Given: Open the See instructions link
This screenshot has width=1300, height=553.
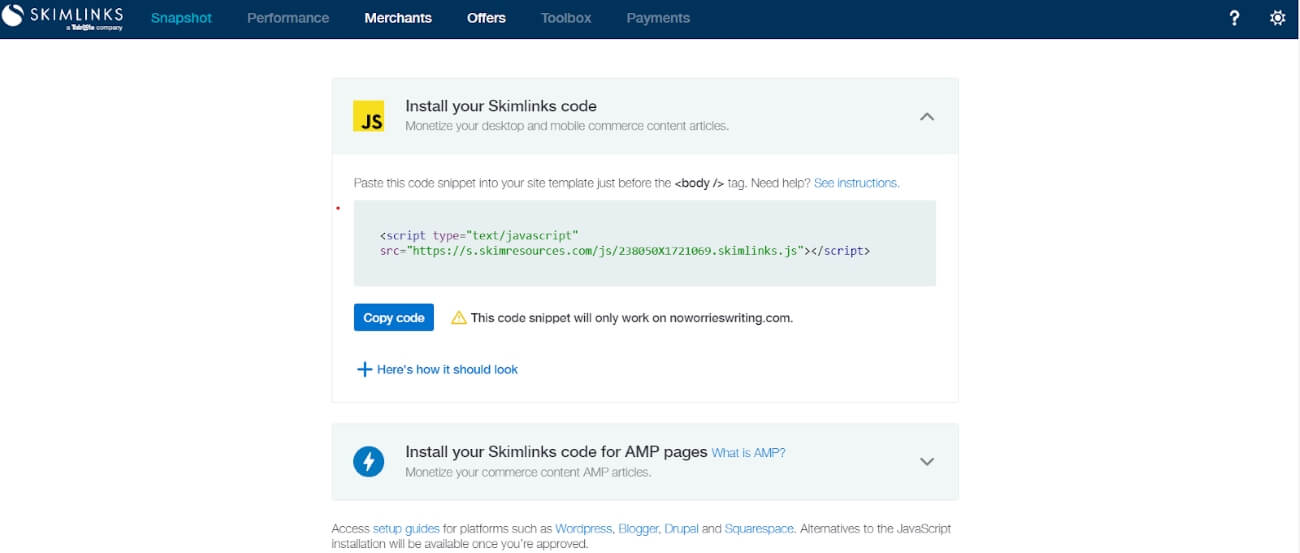Looking at the screenshot, I should [x=856, y=183].
